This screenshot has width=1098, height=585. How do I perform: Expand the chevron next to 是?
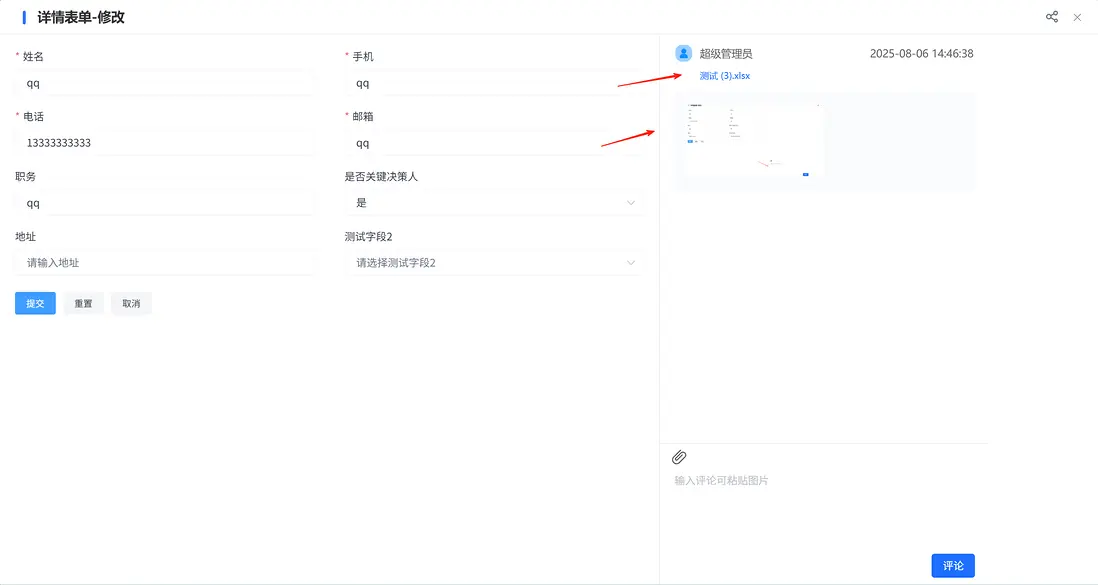coord(630,202)
